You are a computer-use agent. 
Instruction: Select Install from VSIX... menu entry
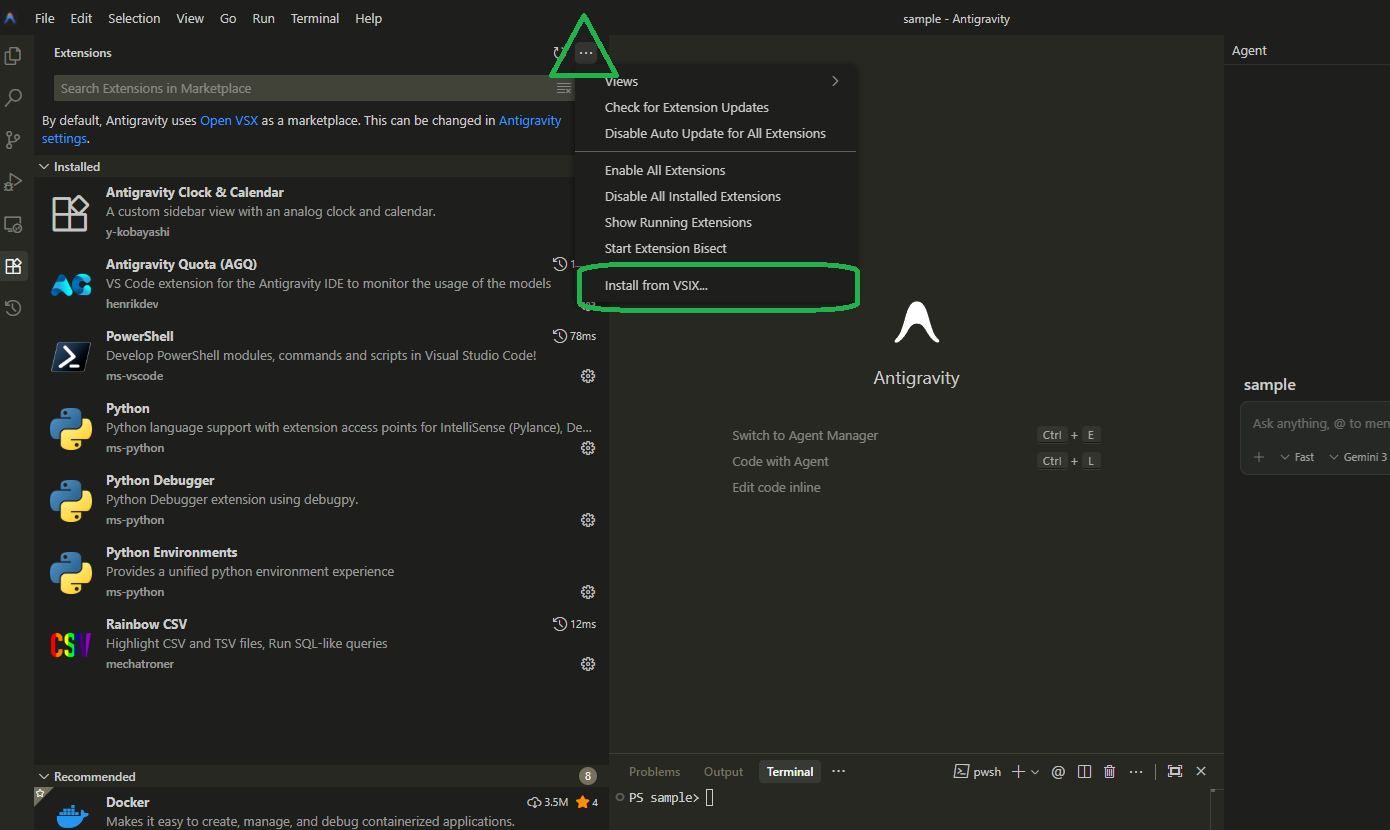(x=656, y=286)
